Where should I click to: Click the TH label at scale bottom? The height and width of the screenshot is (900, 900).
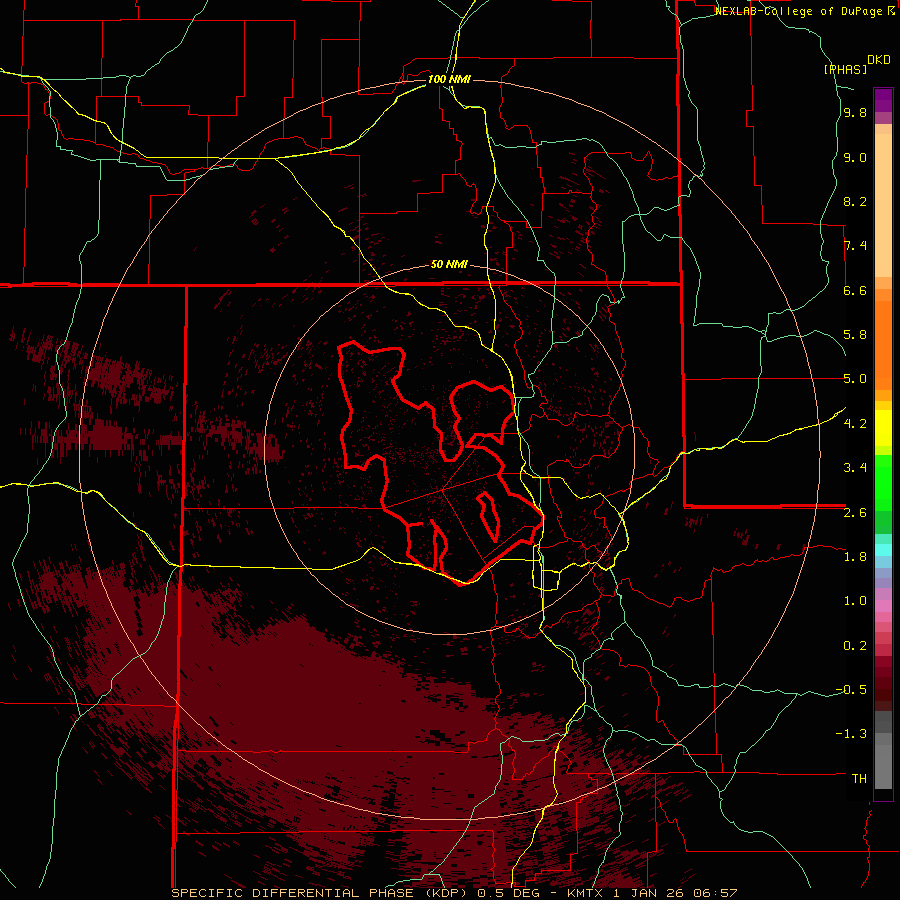[x=859, y=779]
